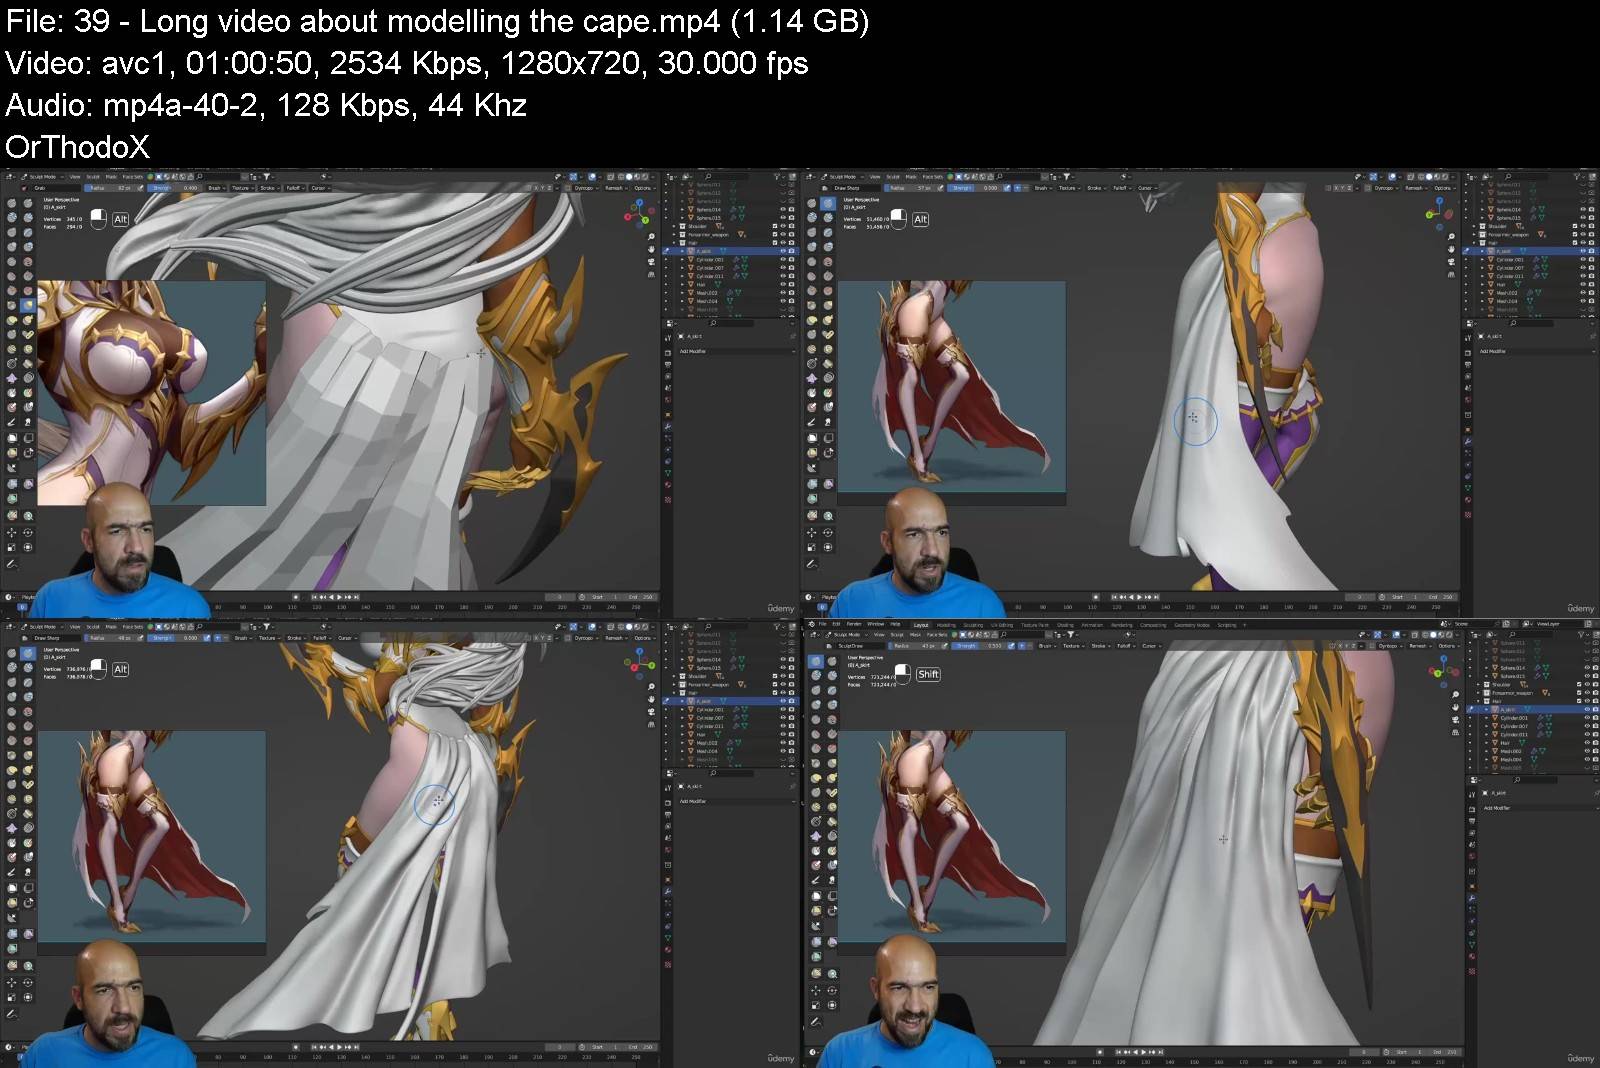This screenshot has height=1068, width=1600.
Task: Select the Rotate tool in bottom-right frame toolbar
Action: coord(832,990)
